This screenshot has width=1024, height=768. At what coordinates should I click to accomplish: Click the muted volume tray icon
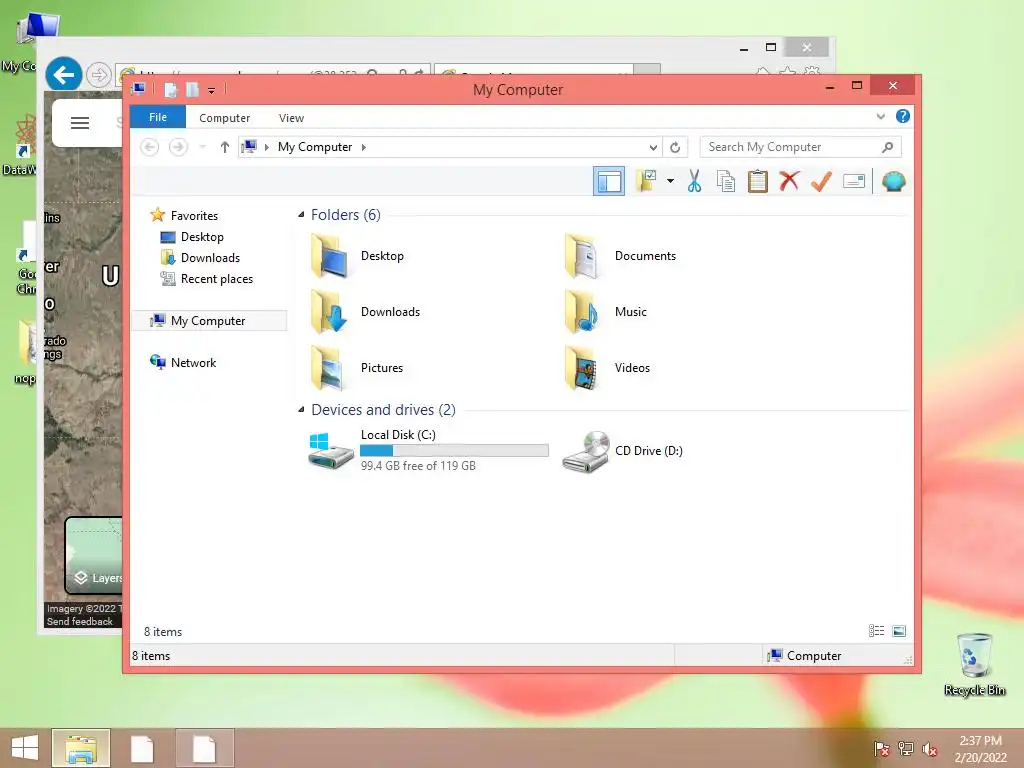click(929, 748)
